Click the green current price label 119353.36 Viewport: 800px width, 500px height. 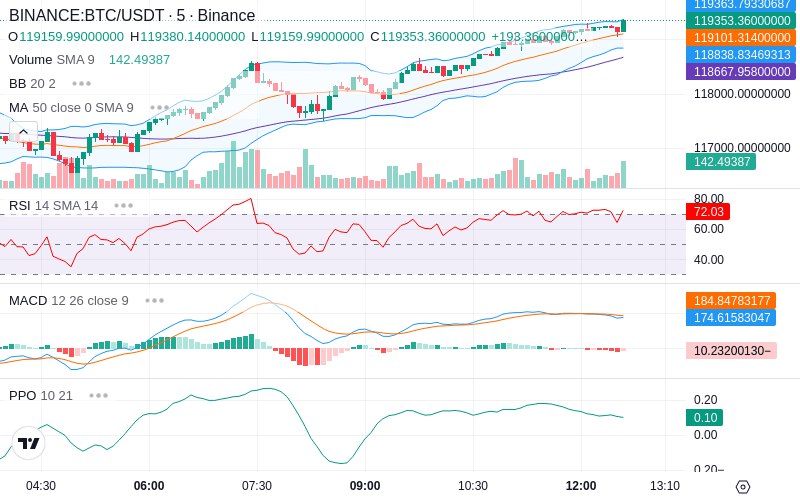click(x=741, y=21)
